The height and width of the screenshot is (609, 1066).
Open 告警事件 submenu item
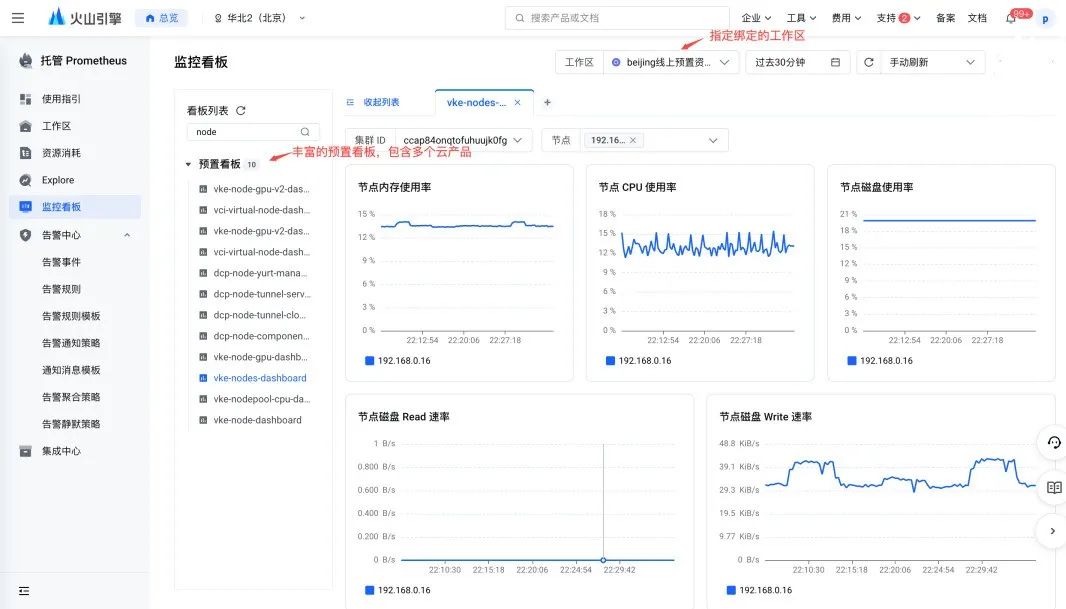click(61, 262)
